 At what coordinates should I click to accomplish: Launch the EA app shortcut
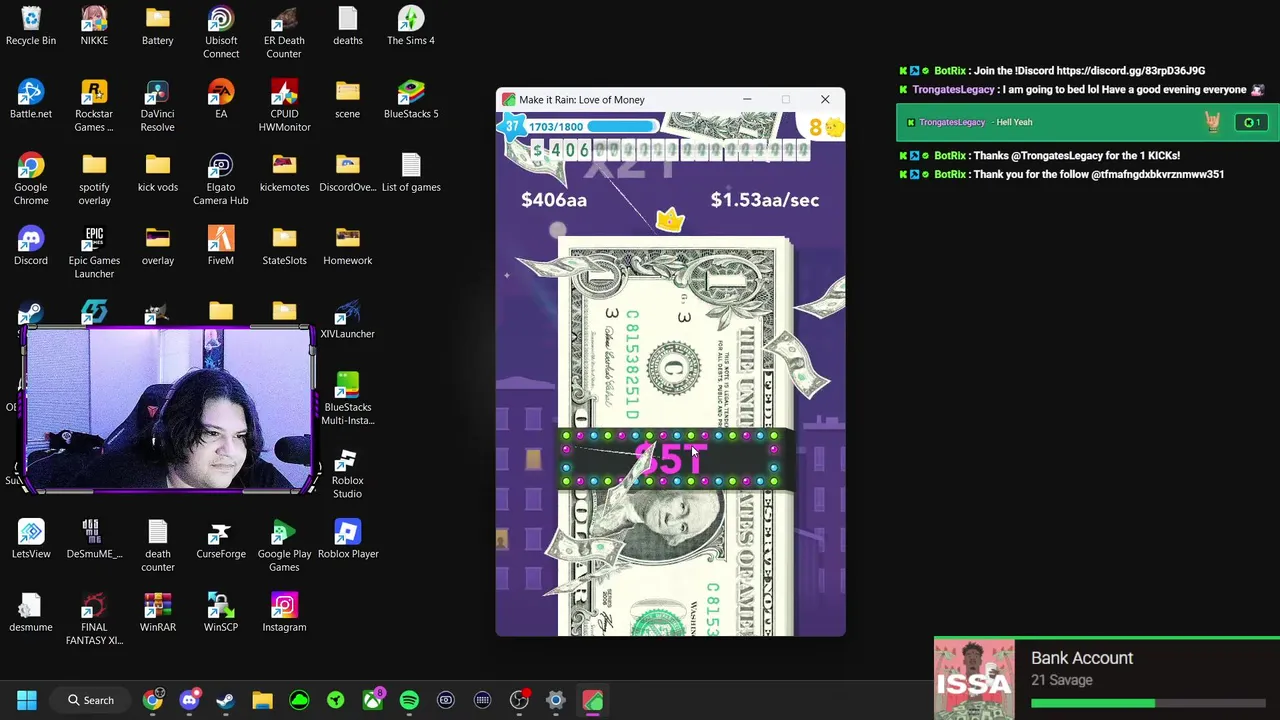pyautogui.click(x=221, y=99)
